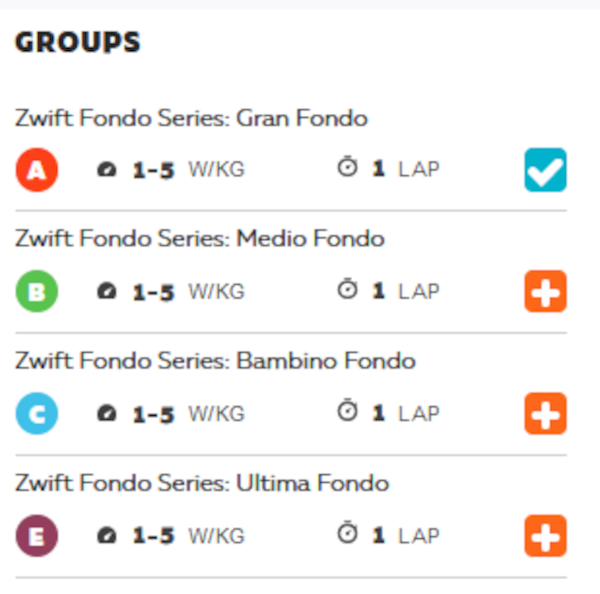Select Zwift Fondo Series: Bambino Fondo title
The image size is (600, 594).
point(215,360)
